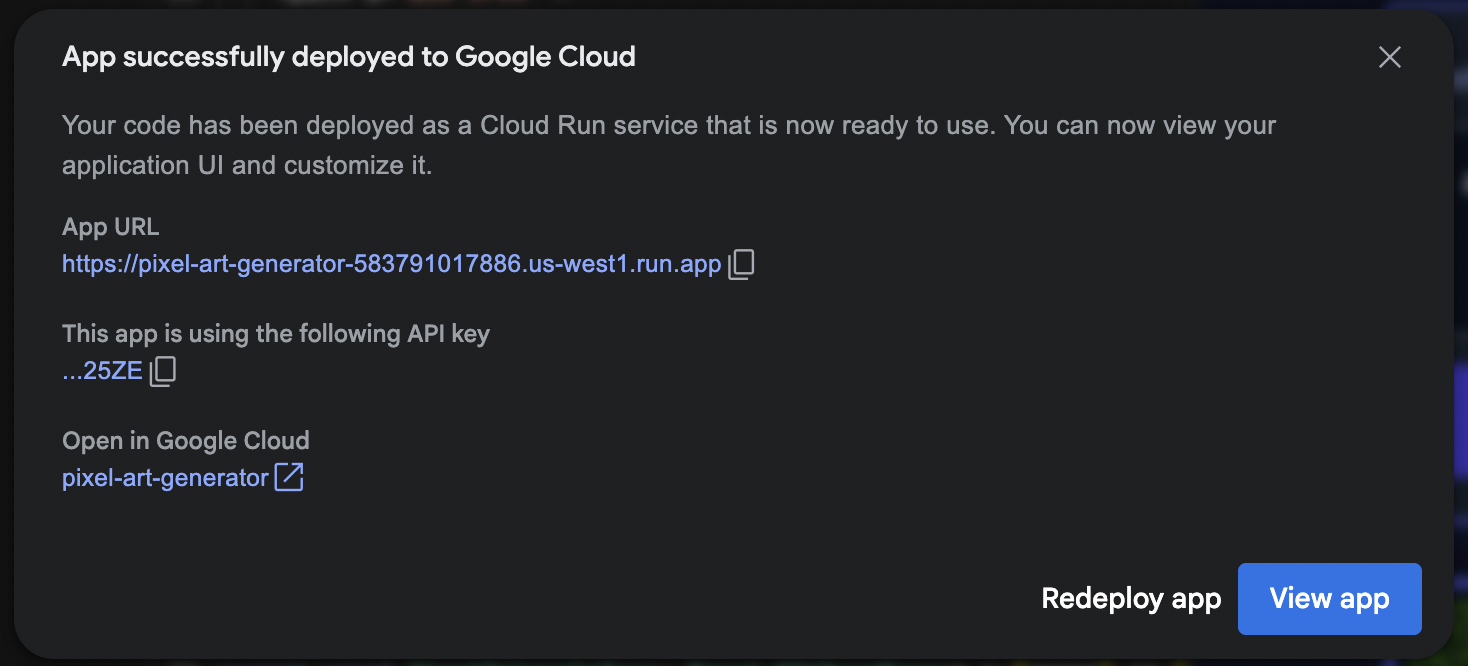Click the "This app is using the following API key" label
1468x666 pixels.
(x=276, y=333)
